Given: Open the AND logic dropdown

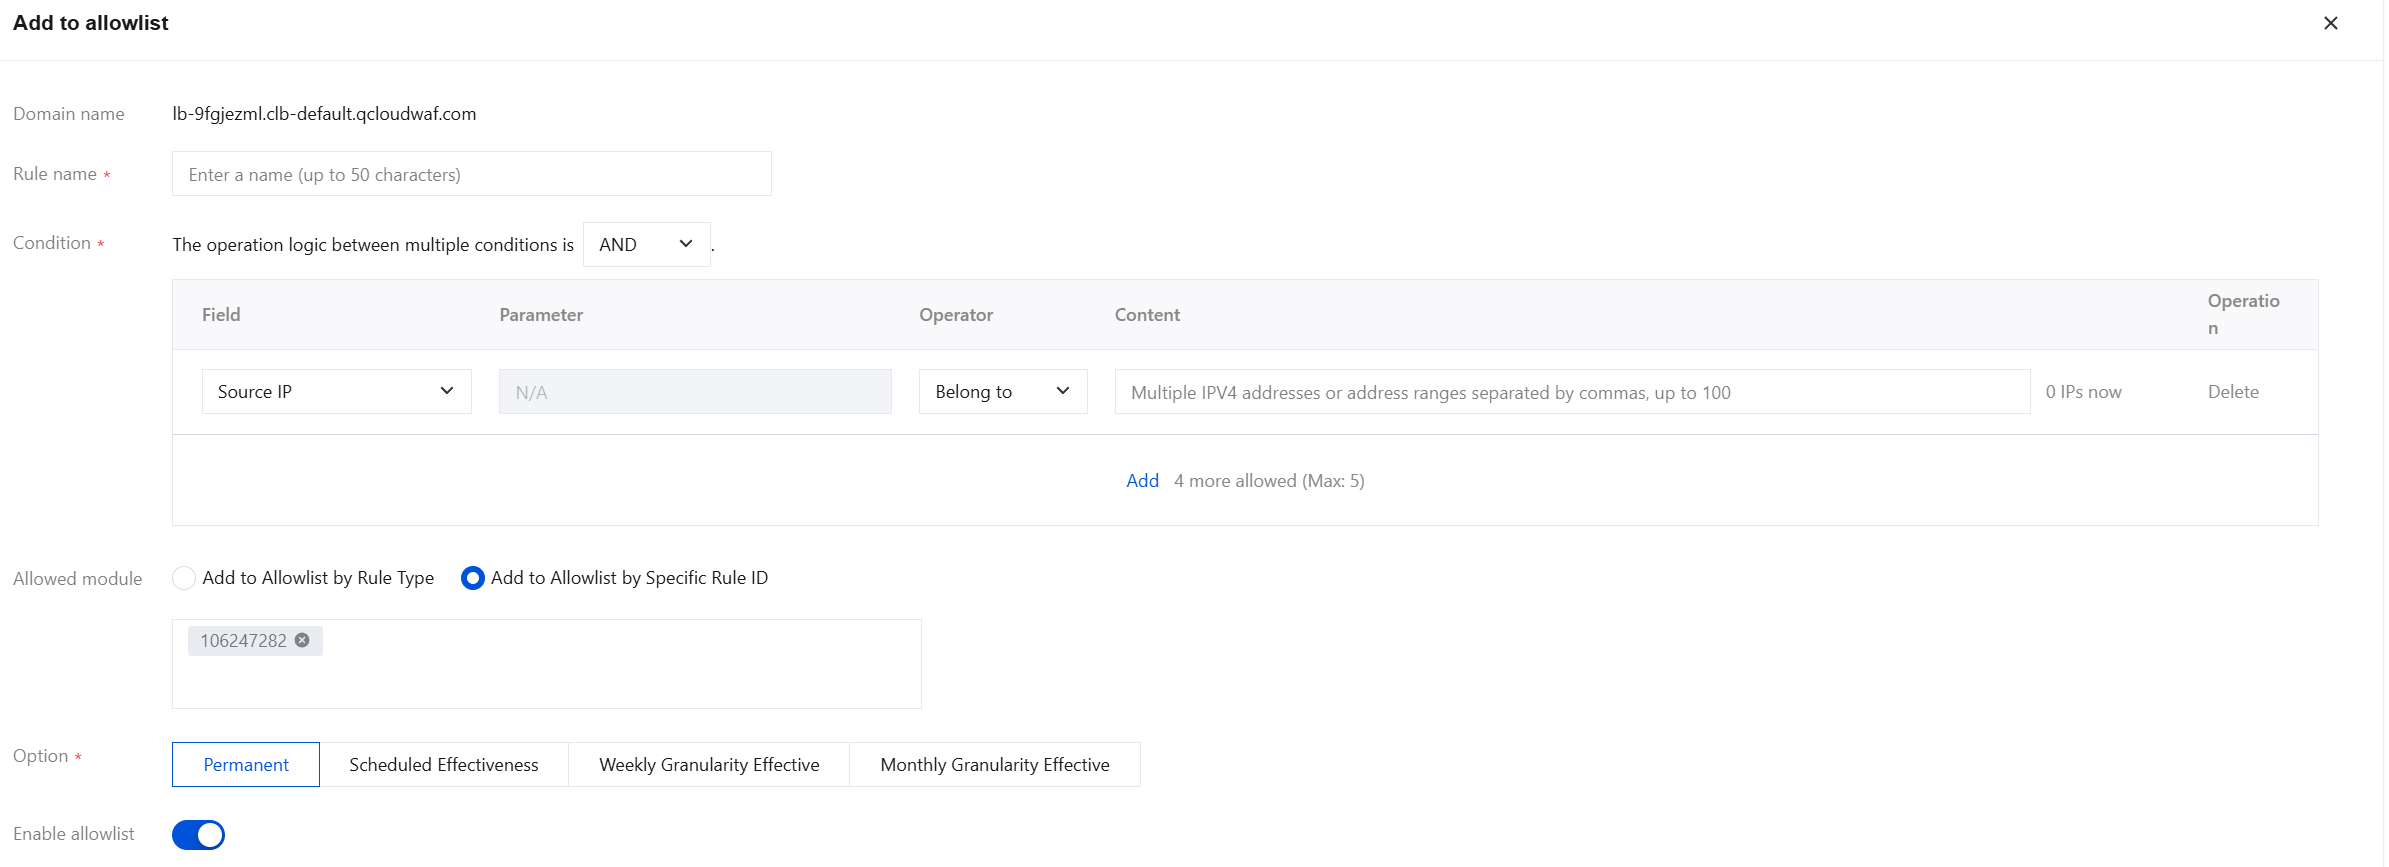Looking at the screenshot, I should [646, 244].
